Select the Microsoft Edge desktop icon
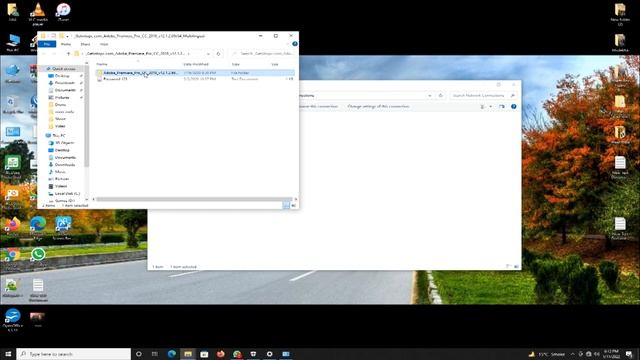This screenshot has height=360, width=640. click(38, 227)
